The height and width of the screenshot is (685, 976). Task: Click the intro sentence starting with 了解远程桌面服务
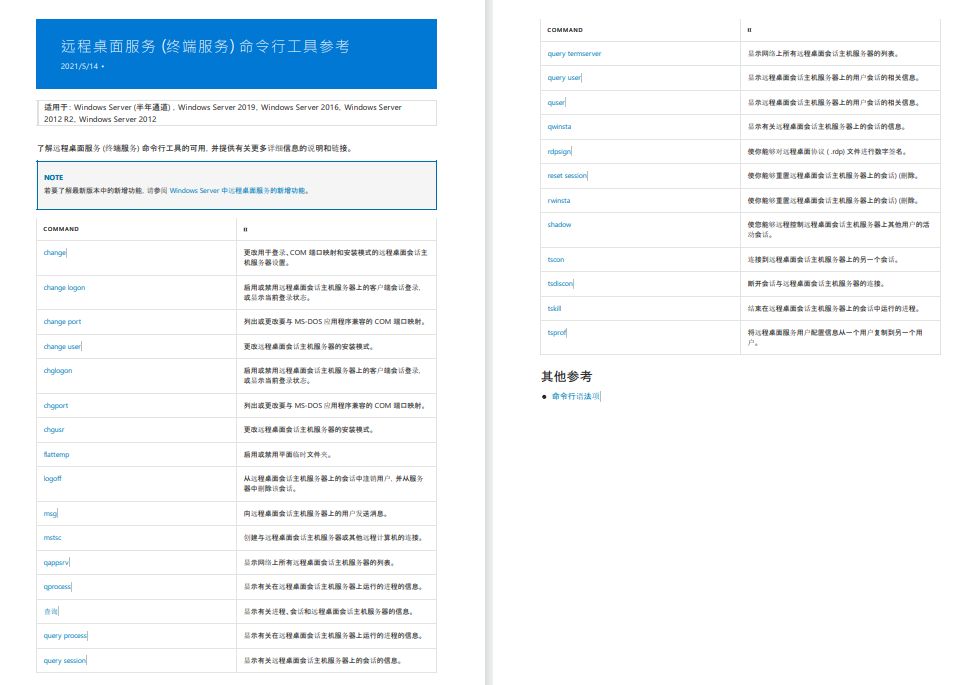click(195, 148)
